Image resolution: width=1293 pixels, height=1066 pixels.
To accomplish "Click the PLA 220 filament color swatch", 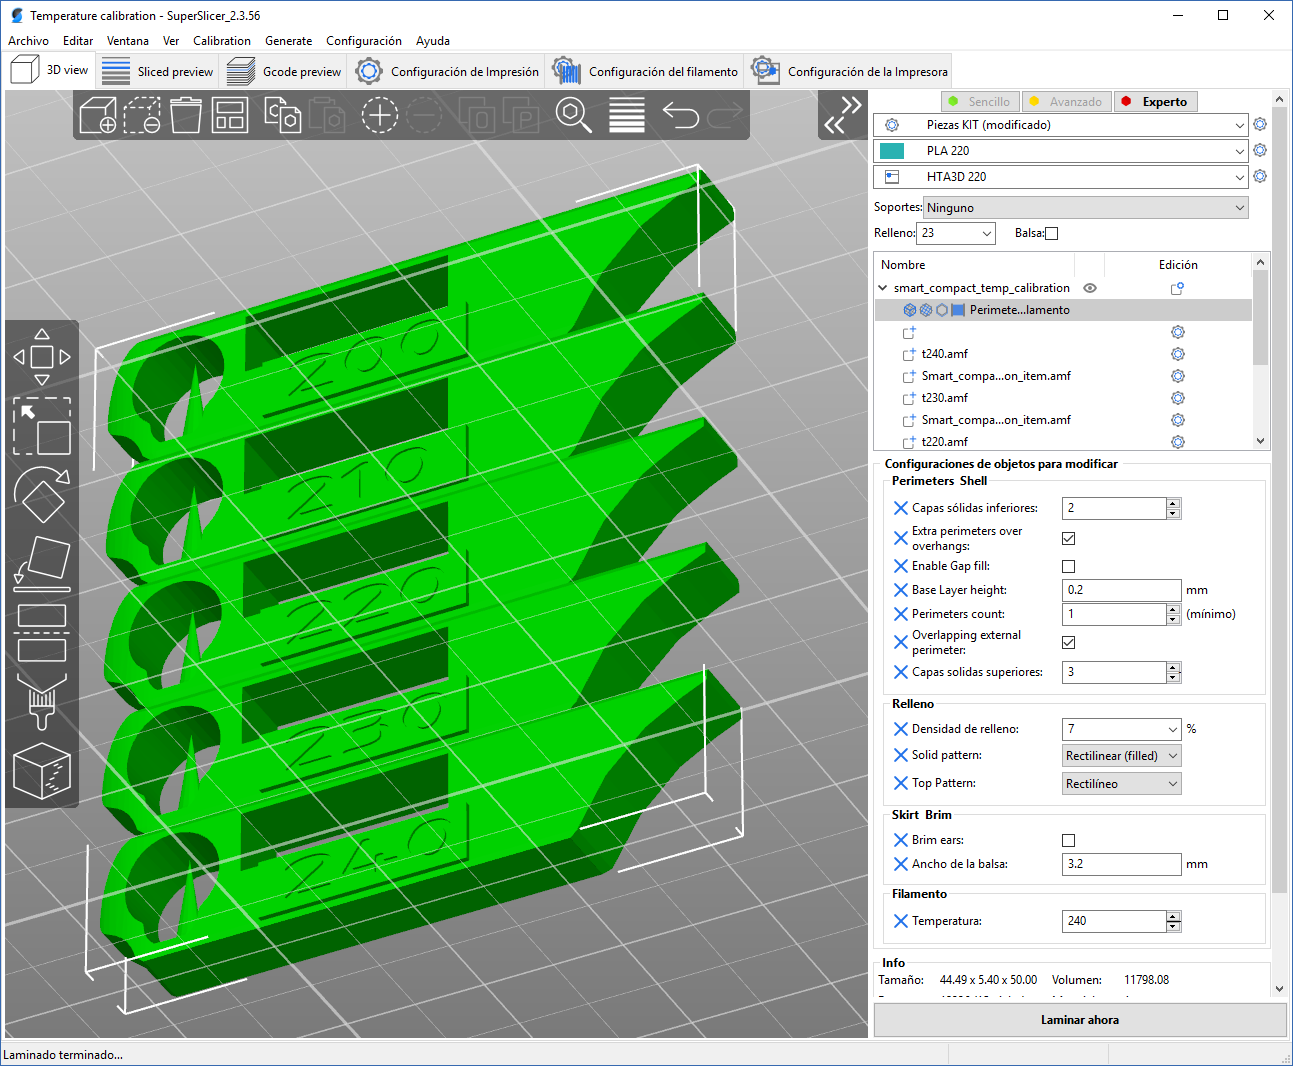I will pyautogui.click(x=892, y=151).
